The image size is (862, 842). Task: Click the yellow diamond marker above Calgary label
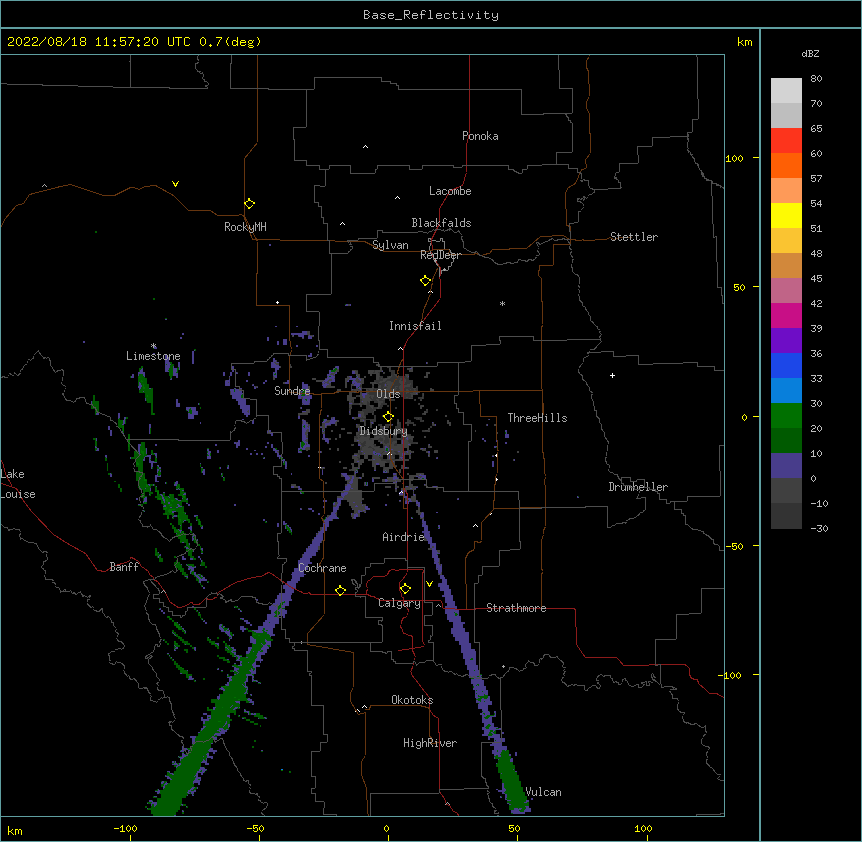pos(405,589)
